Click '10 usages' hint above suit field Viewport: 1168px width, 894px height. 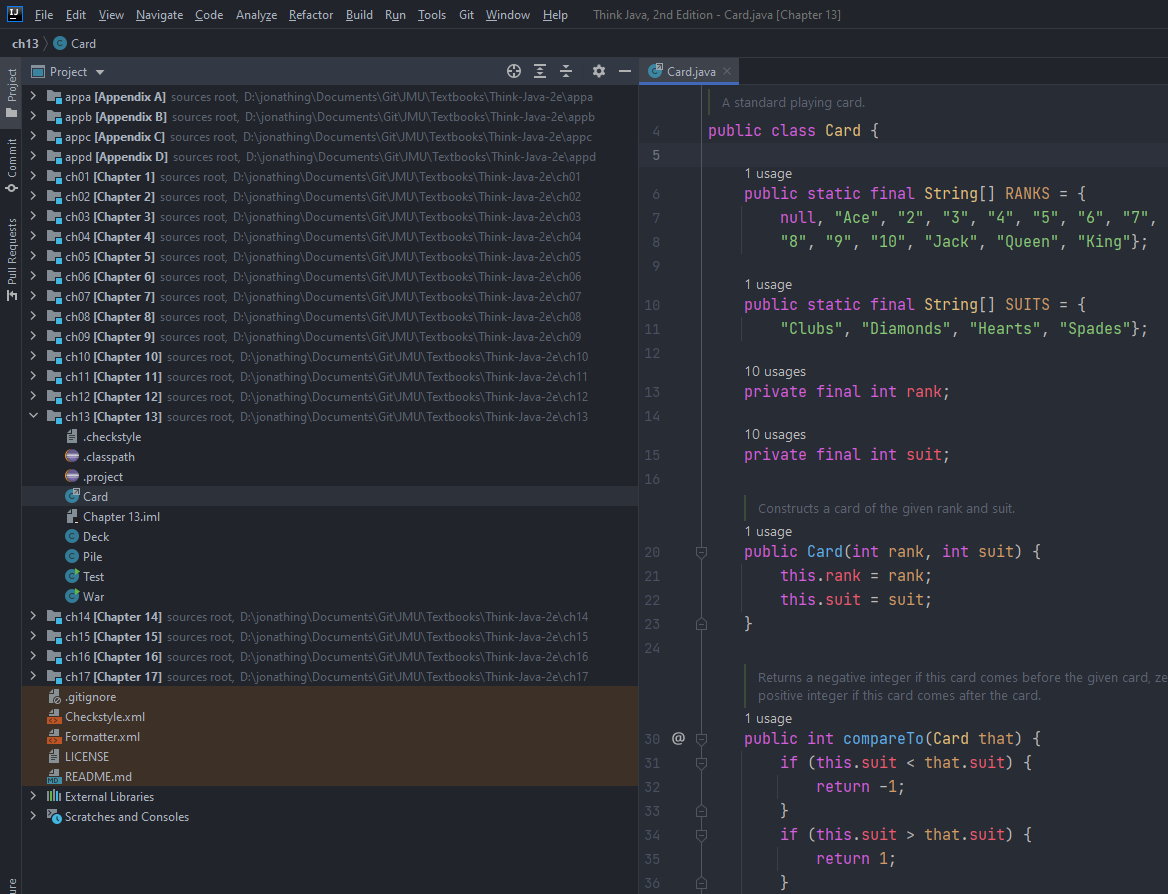(x=775, y=434)
